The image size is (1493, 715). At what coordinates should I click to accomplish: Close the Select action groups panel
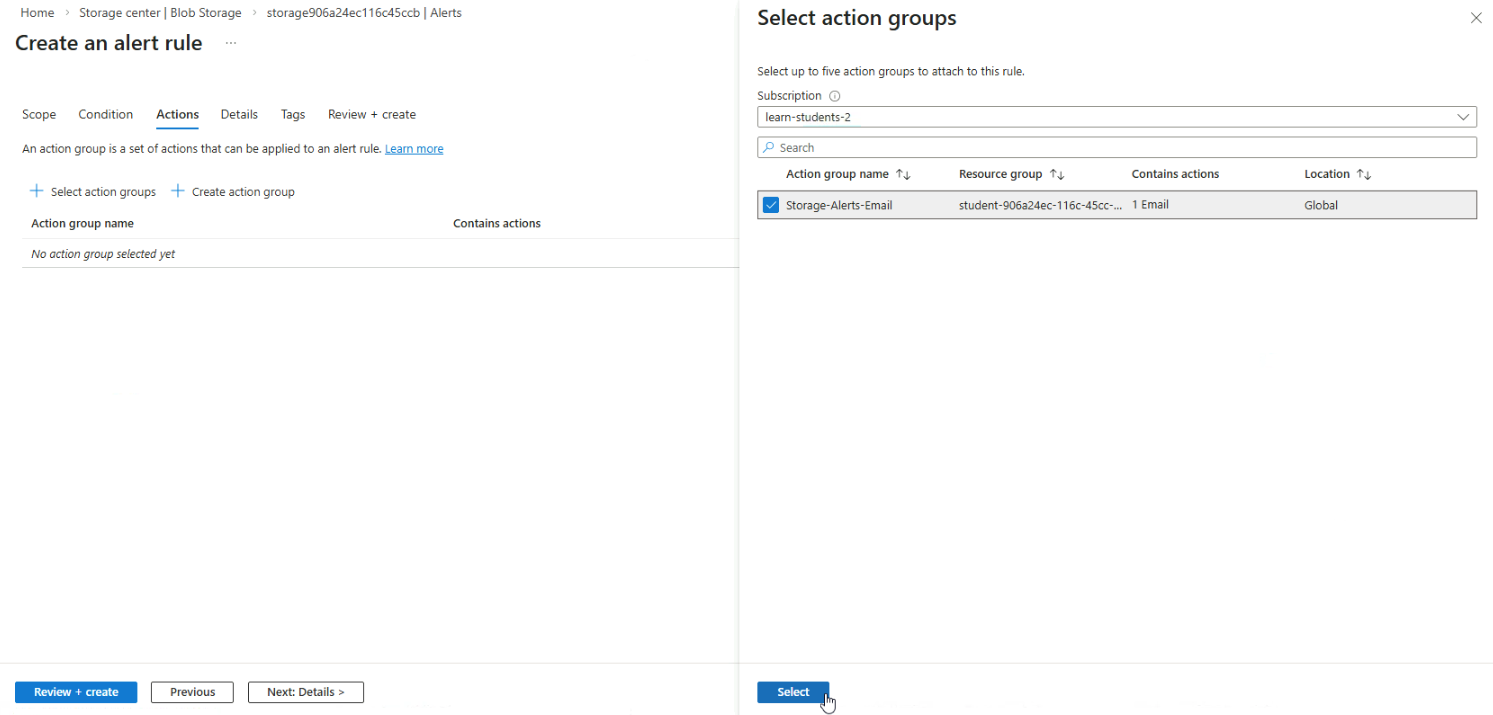point(1476,18)
